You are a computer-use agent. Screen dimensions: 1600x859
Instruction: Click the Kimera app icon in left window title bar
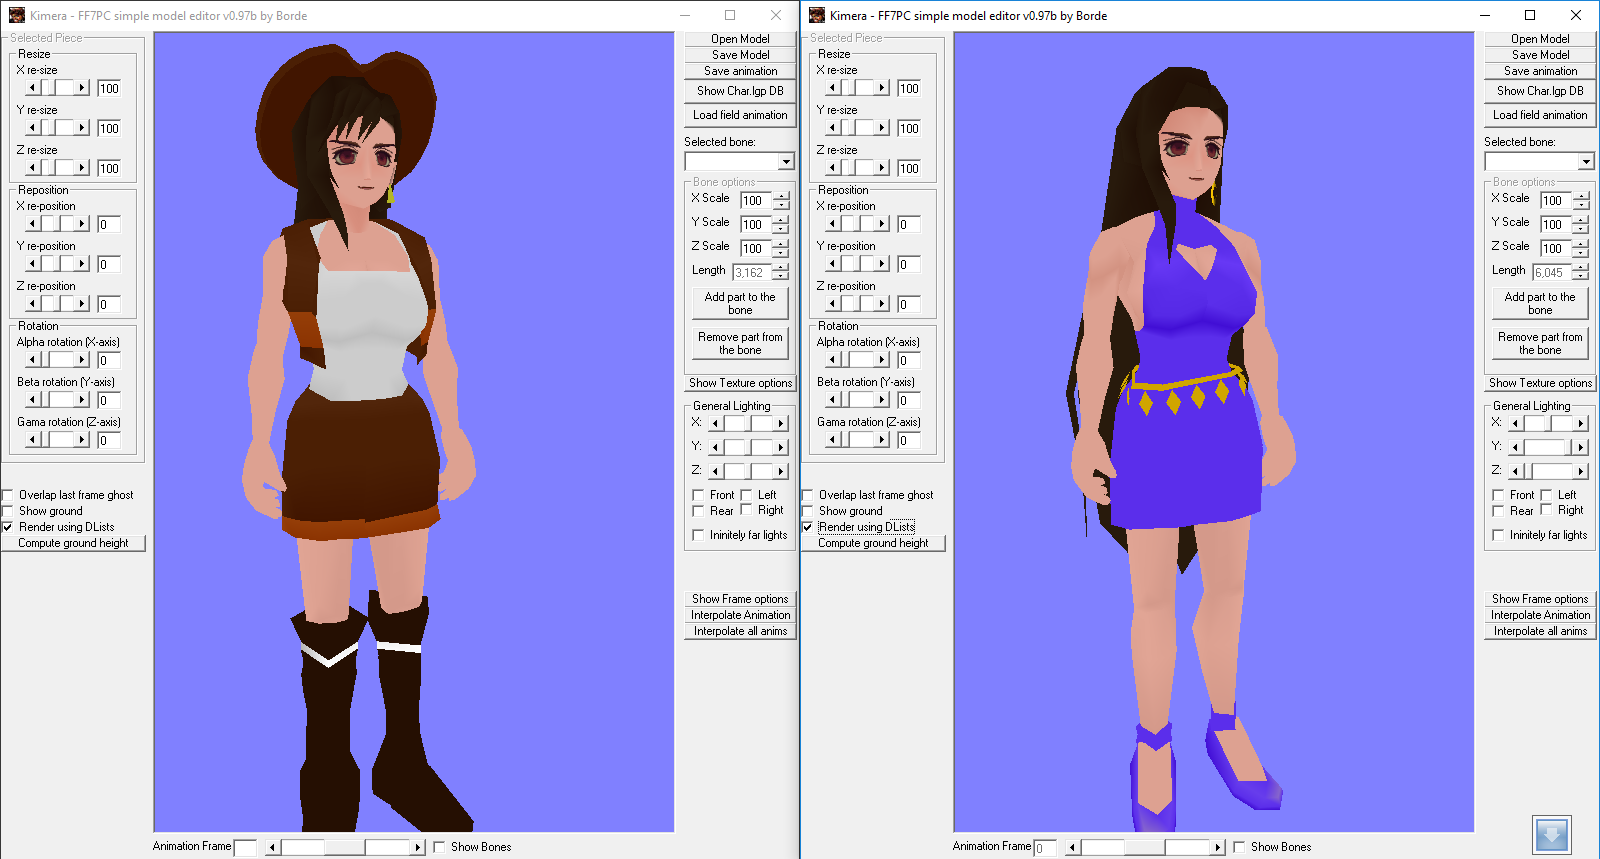point(17,15)
